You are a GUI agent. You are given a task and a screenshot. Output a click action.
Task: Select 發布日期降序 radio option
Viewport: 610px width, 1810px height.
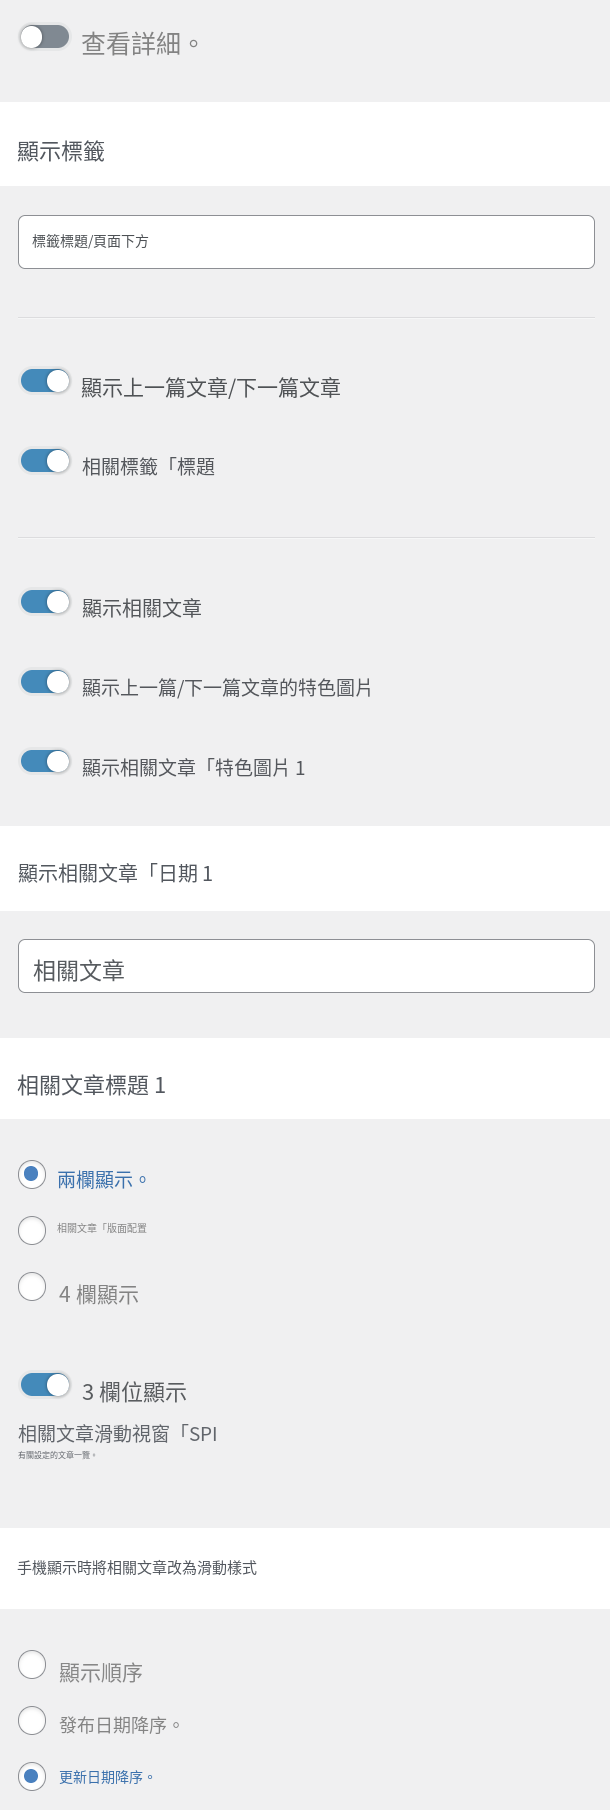click(x=32, y=1720)
